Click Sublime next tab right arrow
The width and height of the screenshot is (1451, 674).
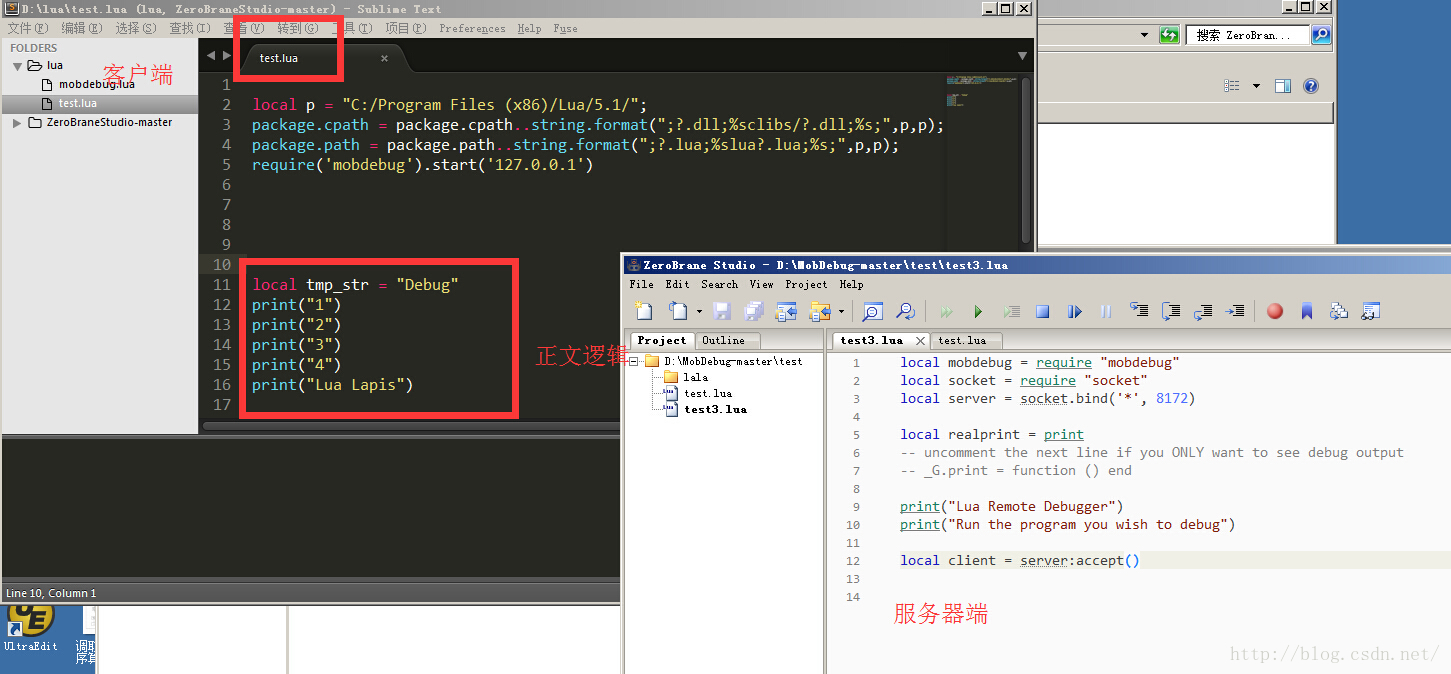pyautogui.click(x=227, y=55)
